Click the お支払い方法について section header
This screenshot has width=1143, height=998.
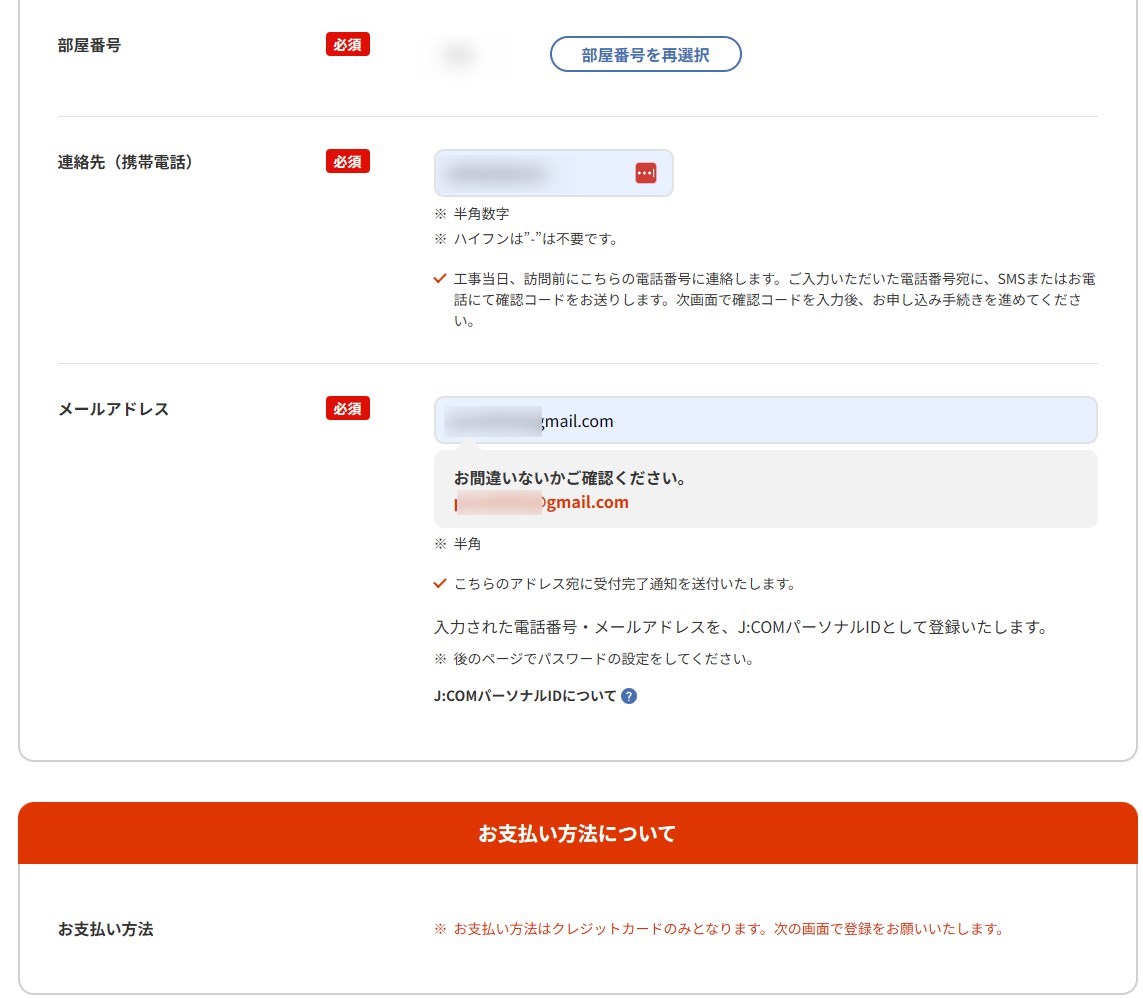pos(577,833)
